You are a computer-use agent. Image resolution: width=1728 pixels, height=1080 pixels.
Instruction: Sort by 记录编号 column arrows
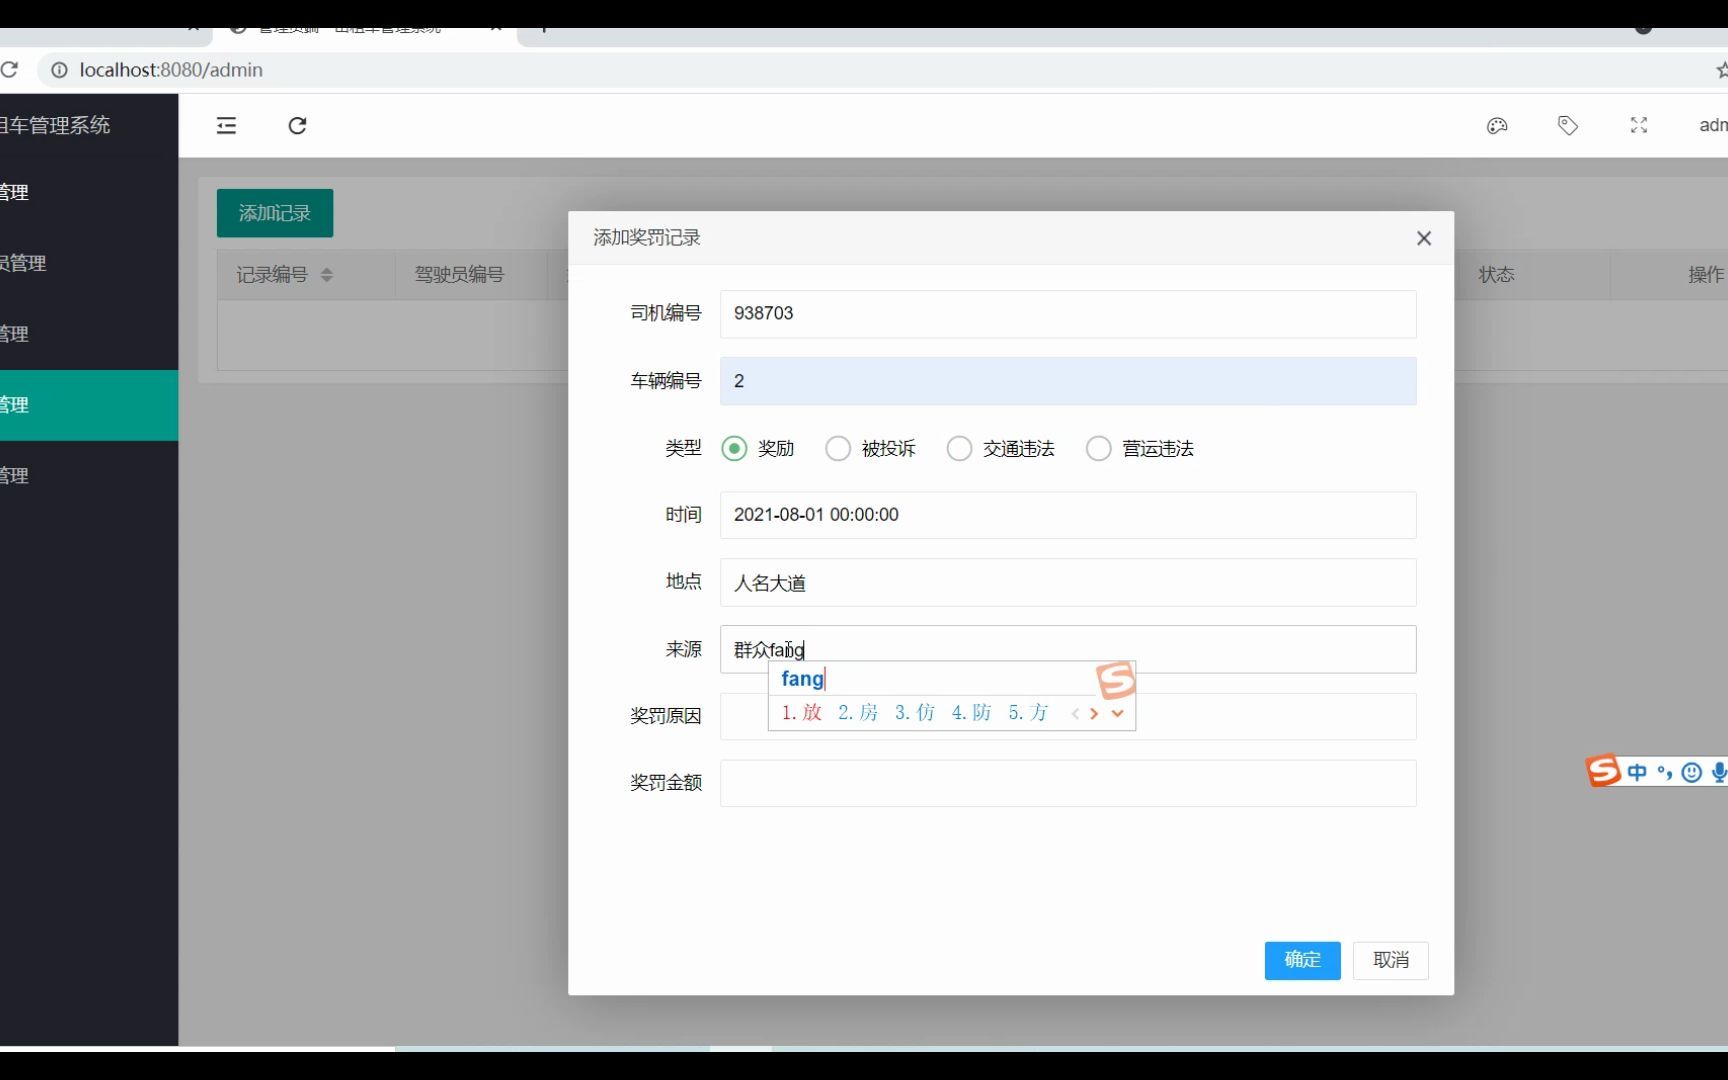(x=326, y=275)
